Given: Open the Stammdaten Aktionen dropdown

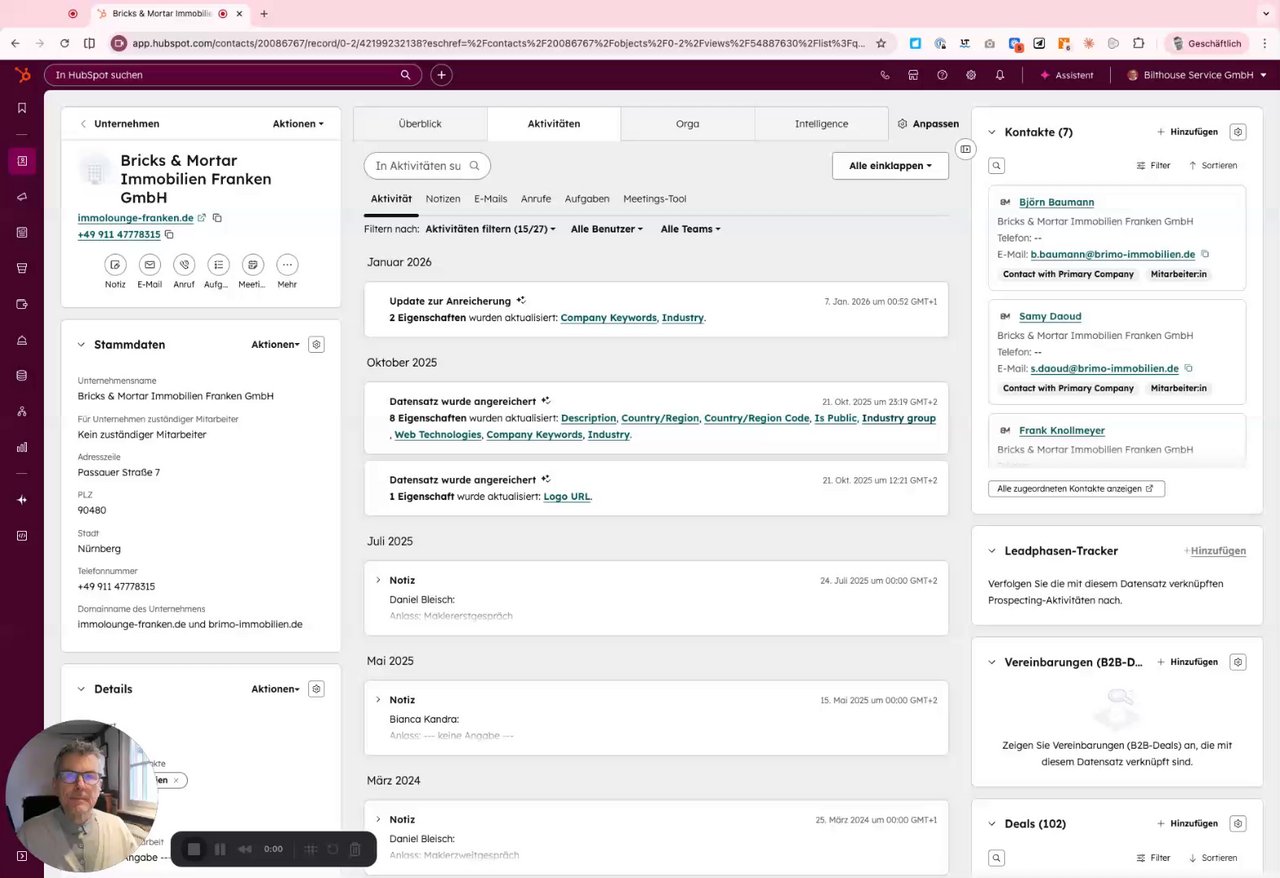Looking at the screenshot, I should [275, 344].
